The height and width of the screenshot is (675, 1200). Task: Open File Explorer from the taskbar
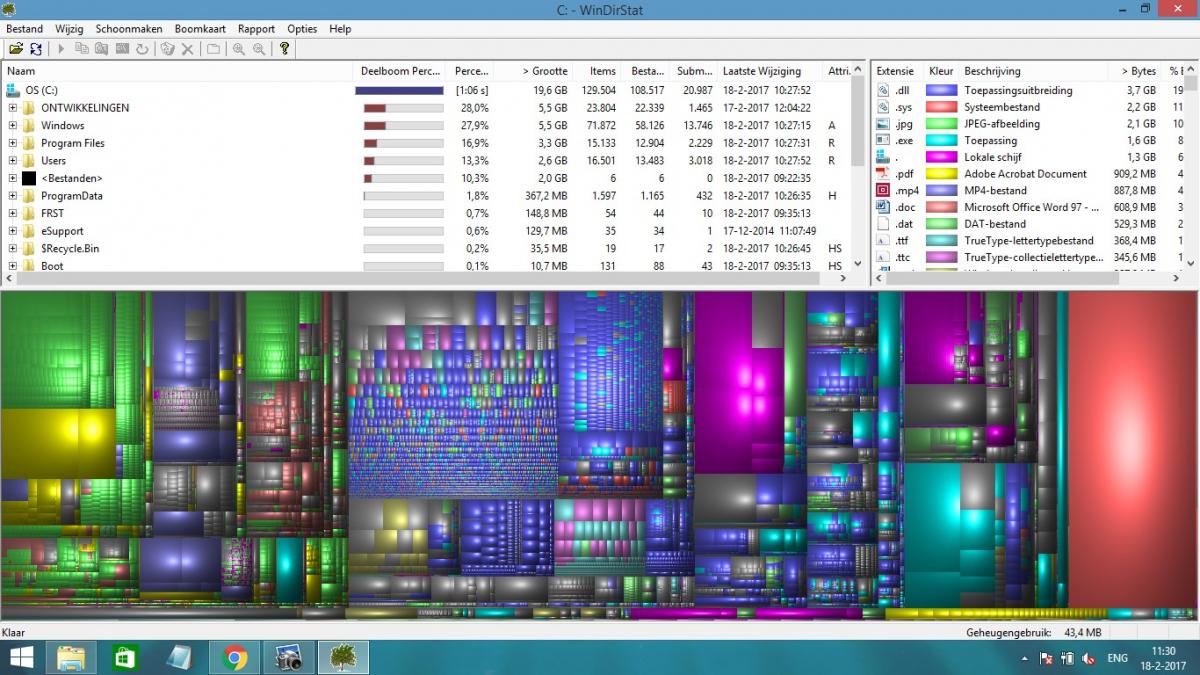coord(71,658)
